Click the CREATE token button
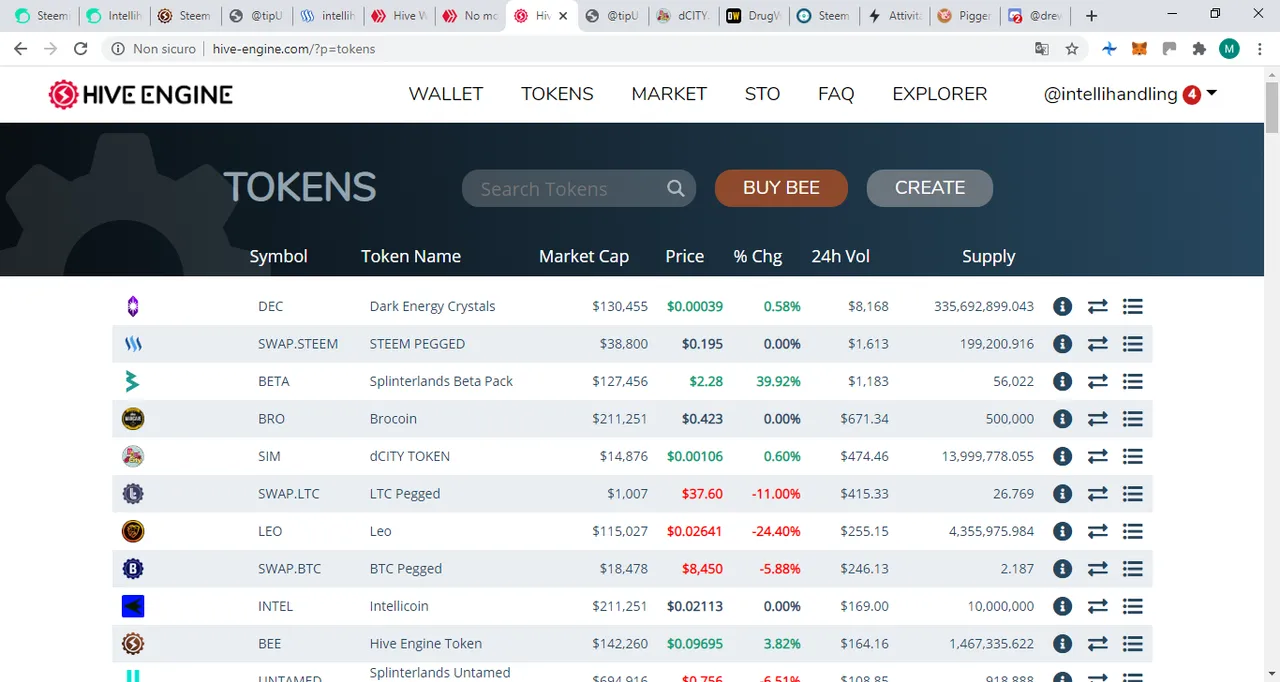Screen dimensions: 1280x682 [x=930, y=188]
